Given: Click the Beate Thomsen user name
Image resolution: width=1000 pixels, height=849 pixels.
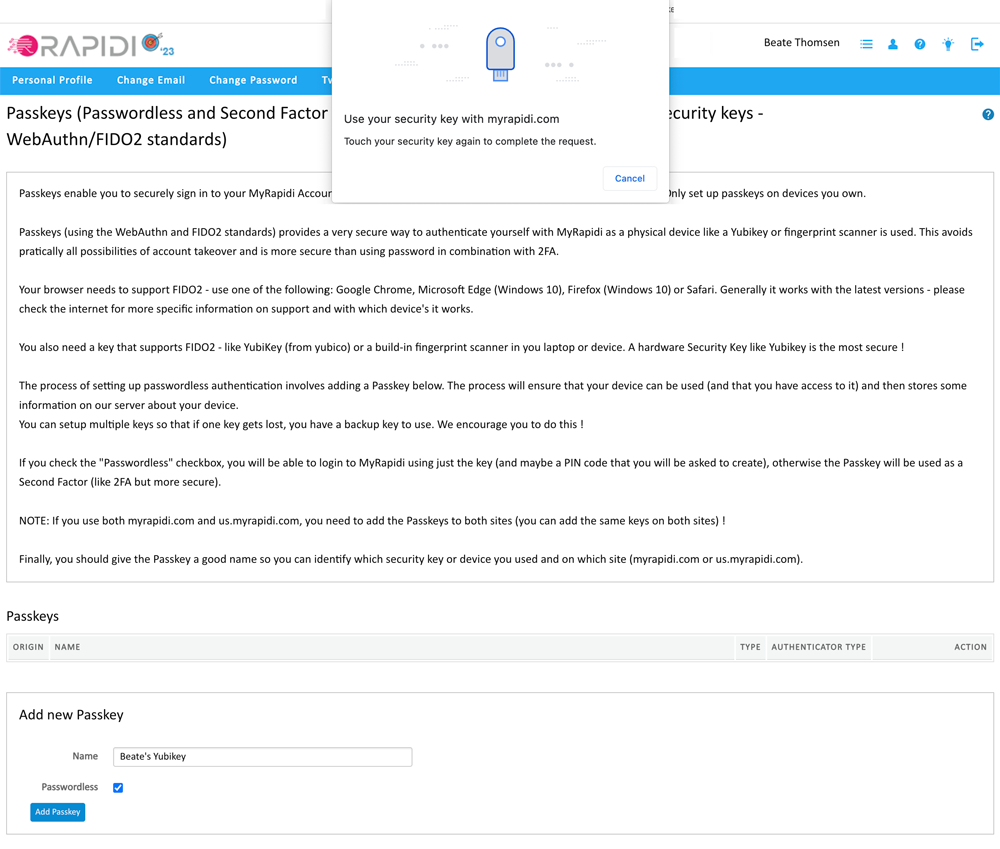Looking at the screenshot, I should click(802, 43).
